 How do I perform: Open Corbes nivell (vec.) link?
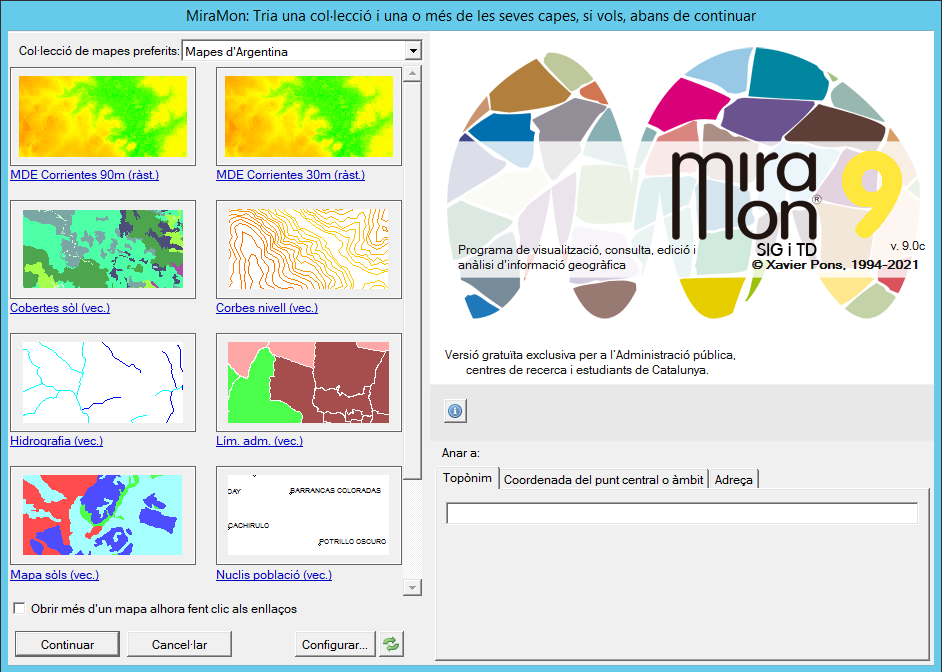267,308
